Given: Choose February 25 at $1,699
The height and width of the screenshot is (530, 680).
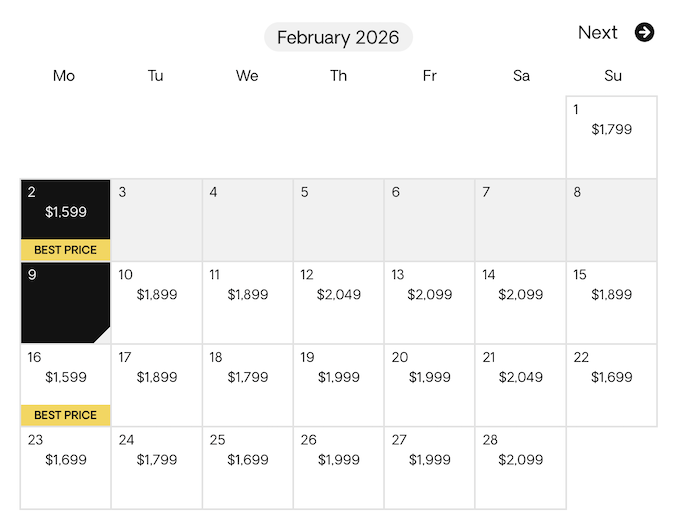Looking at the screenshot, I should coord(248,468).
